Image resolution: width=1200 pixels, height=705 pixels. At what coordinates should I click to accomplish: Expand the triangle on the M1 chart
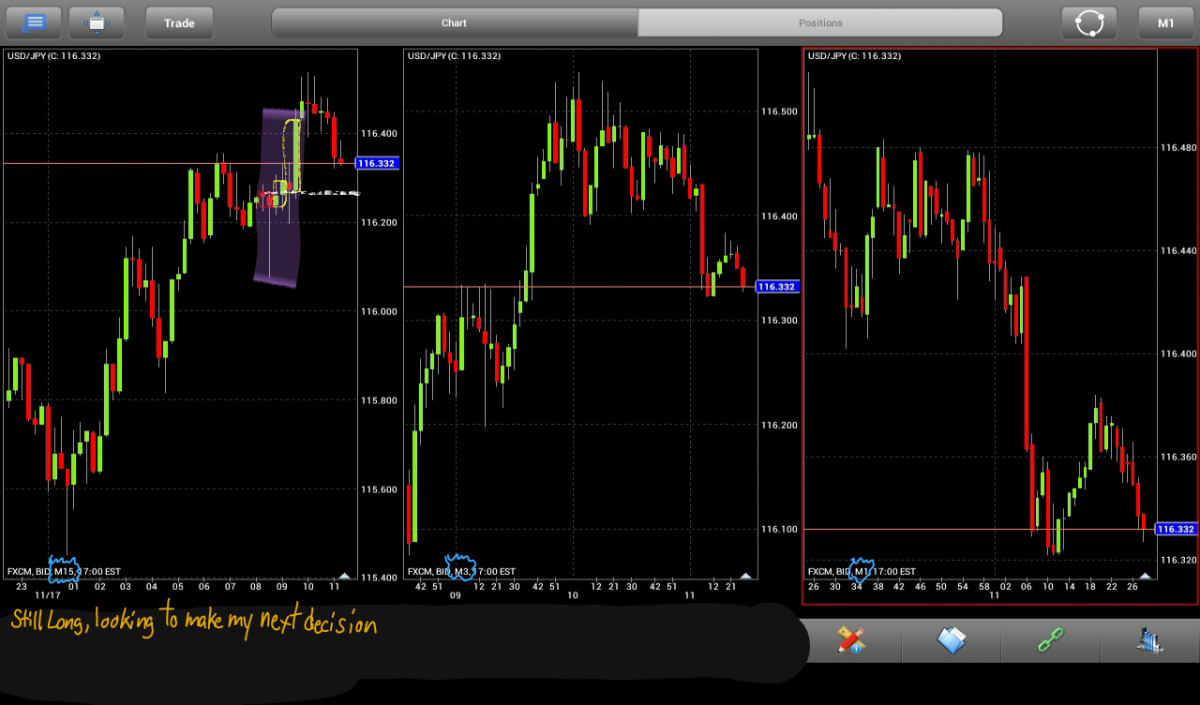pyautogui.click(x=1144, y=575)
